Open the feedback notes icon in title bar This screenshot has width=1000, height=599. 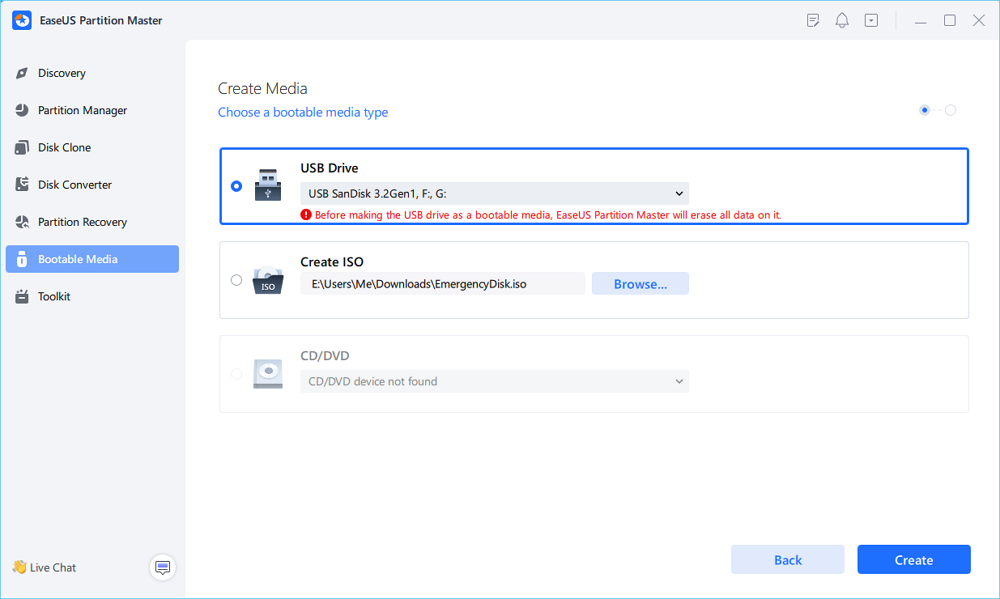(812, 20)
